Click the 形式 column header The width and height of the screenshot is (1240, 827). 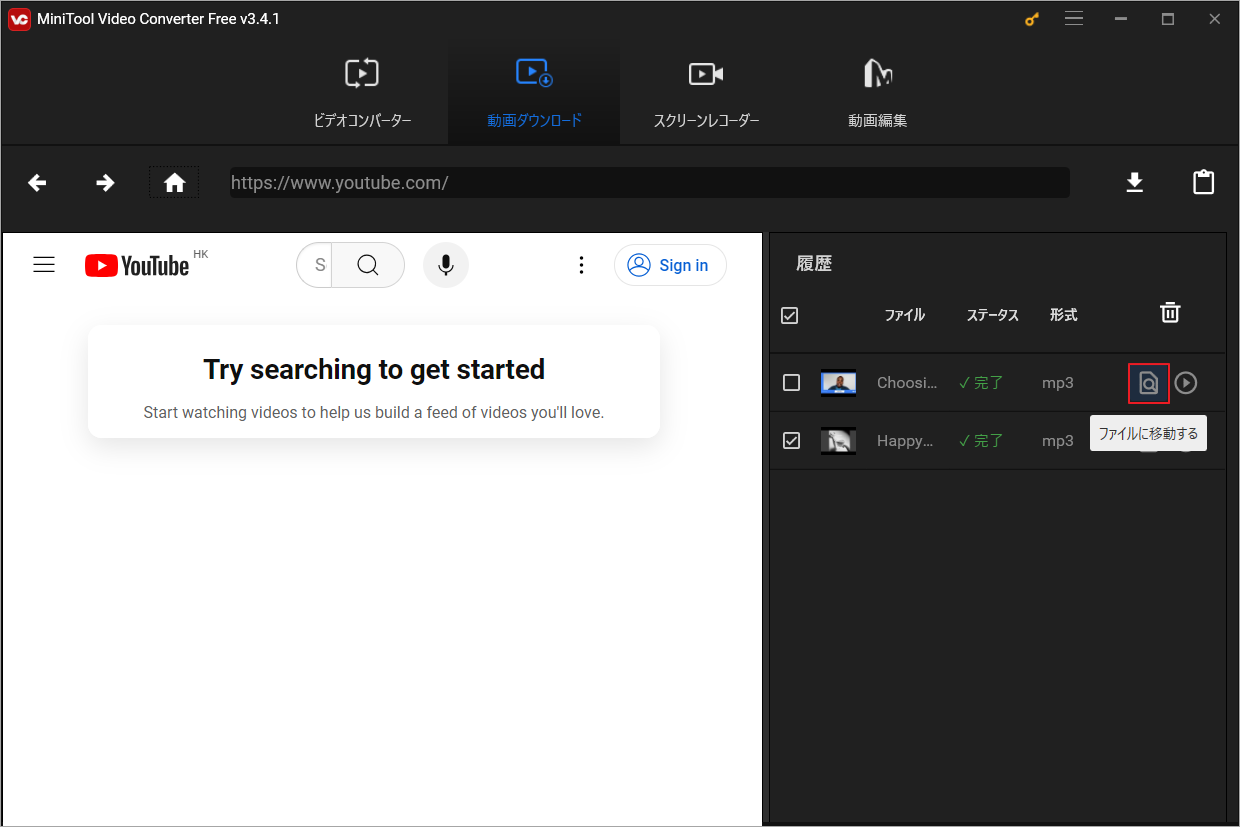(x=1064, y=315)
